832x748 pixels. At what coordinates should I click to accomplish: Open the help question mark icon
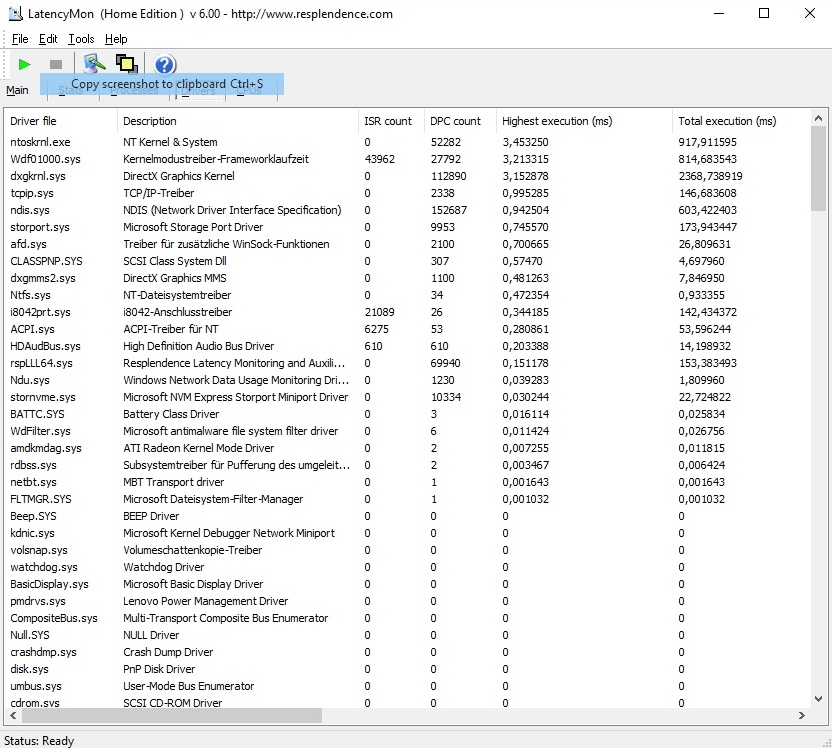pyautogui.click(x=164, y=65)
